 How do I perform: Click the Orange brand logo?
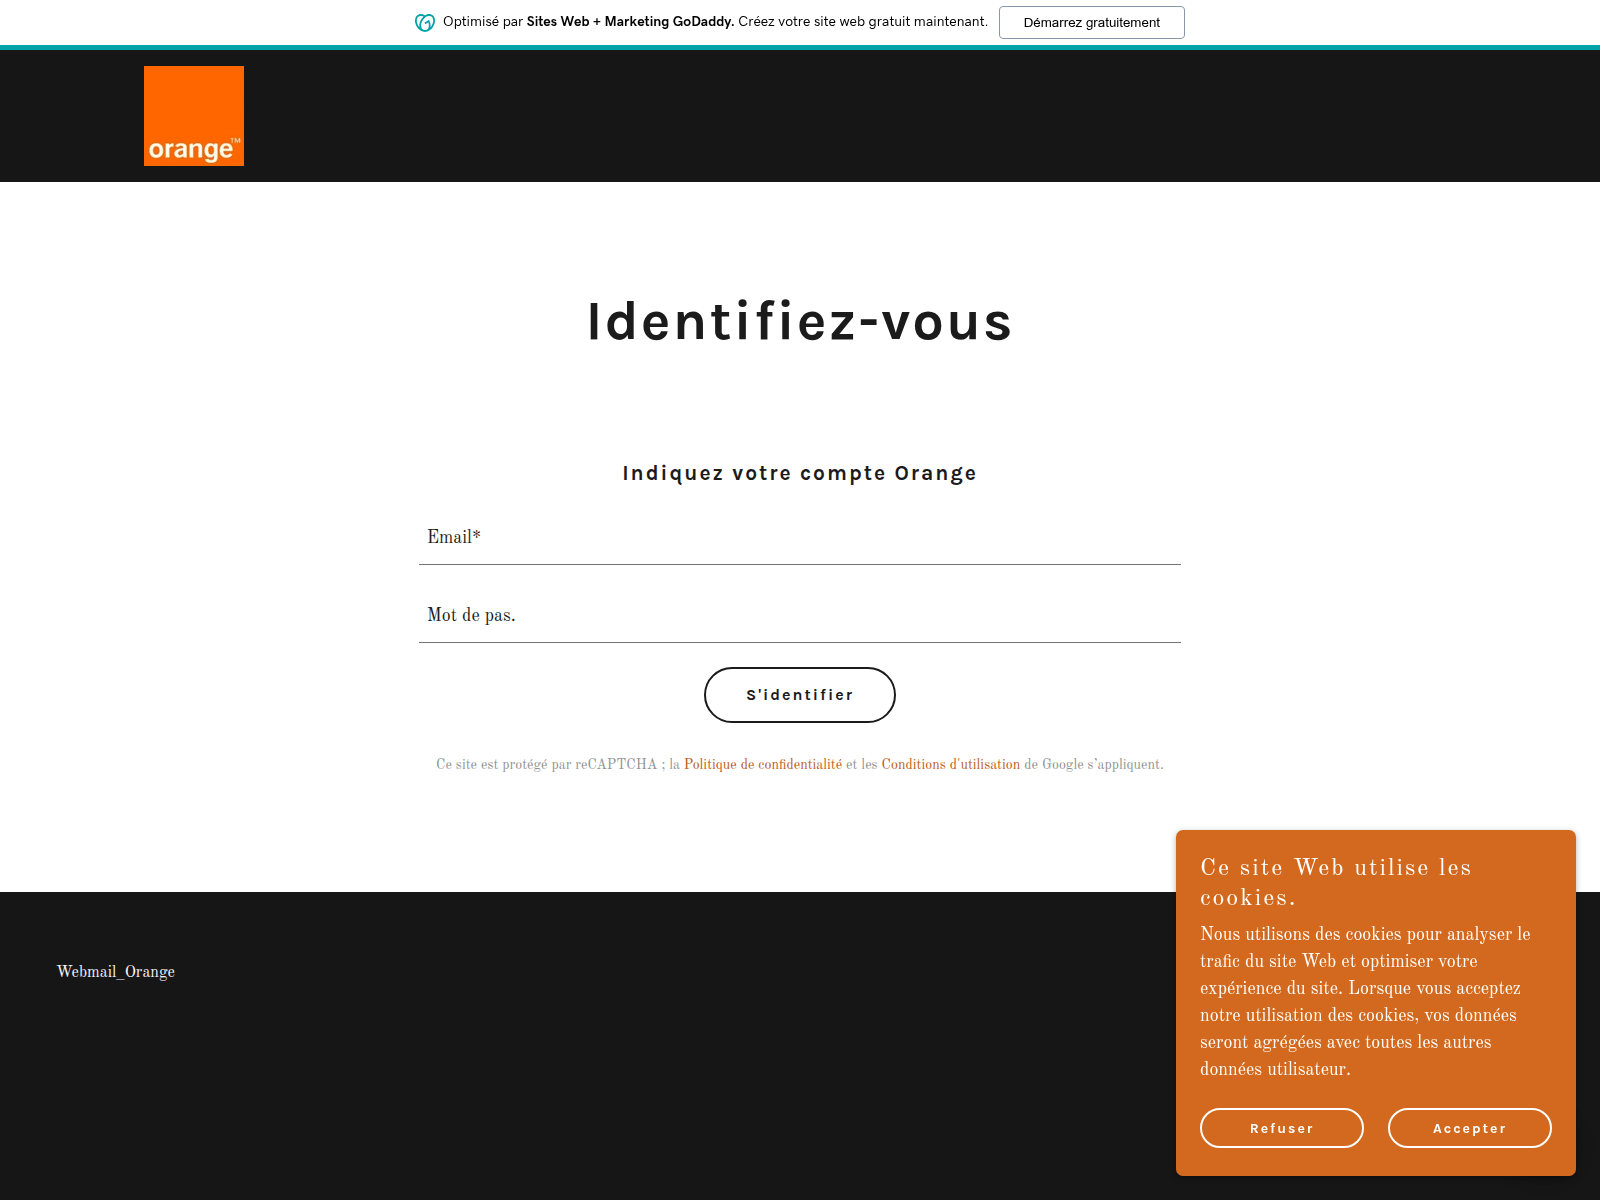point(194,116)
